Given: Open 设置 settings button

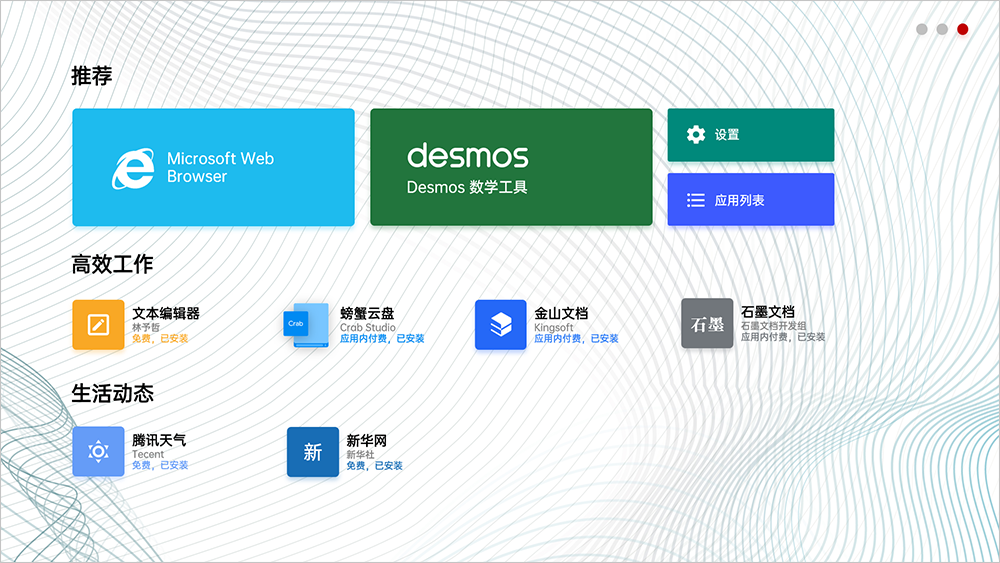Looking at the screenshot, I should 751,135.
